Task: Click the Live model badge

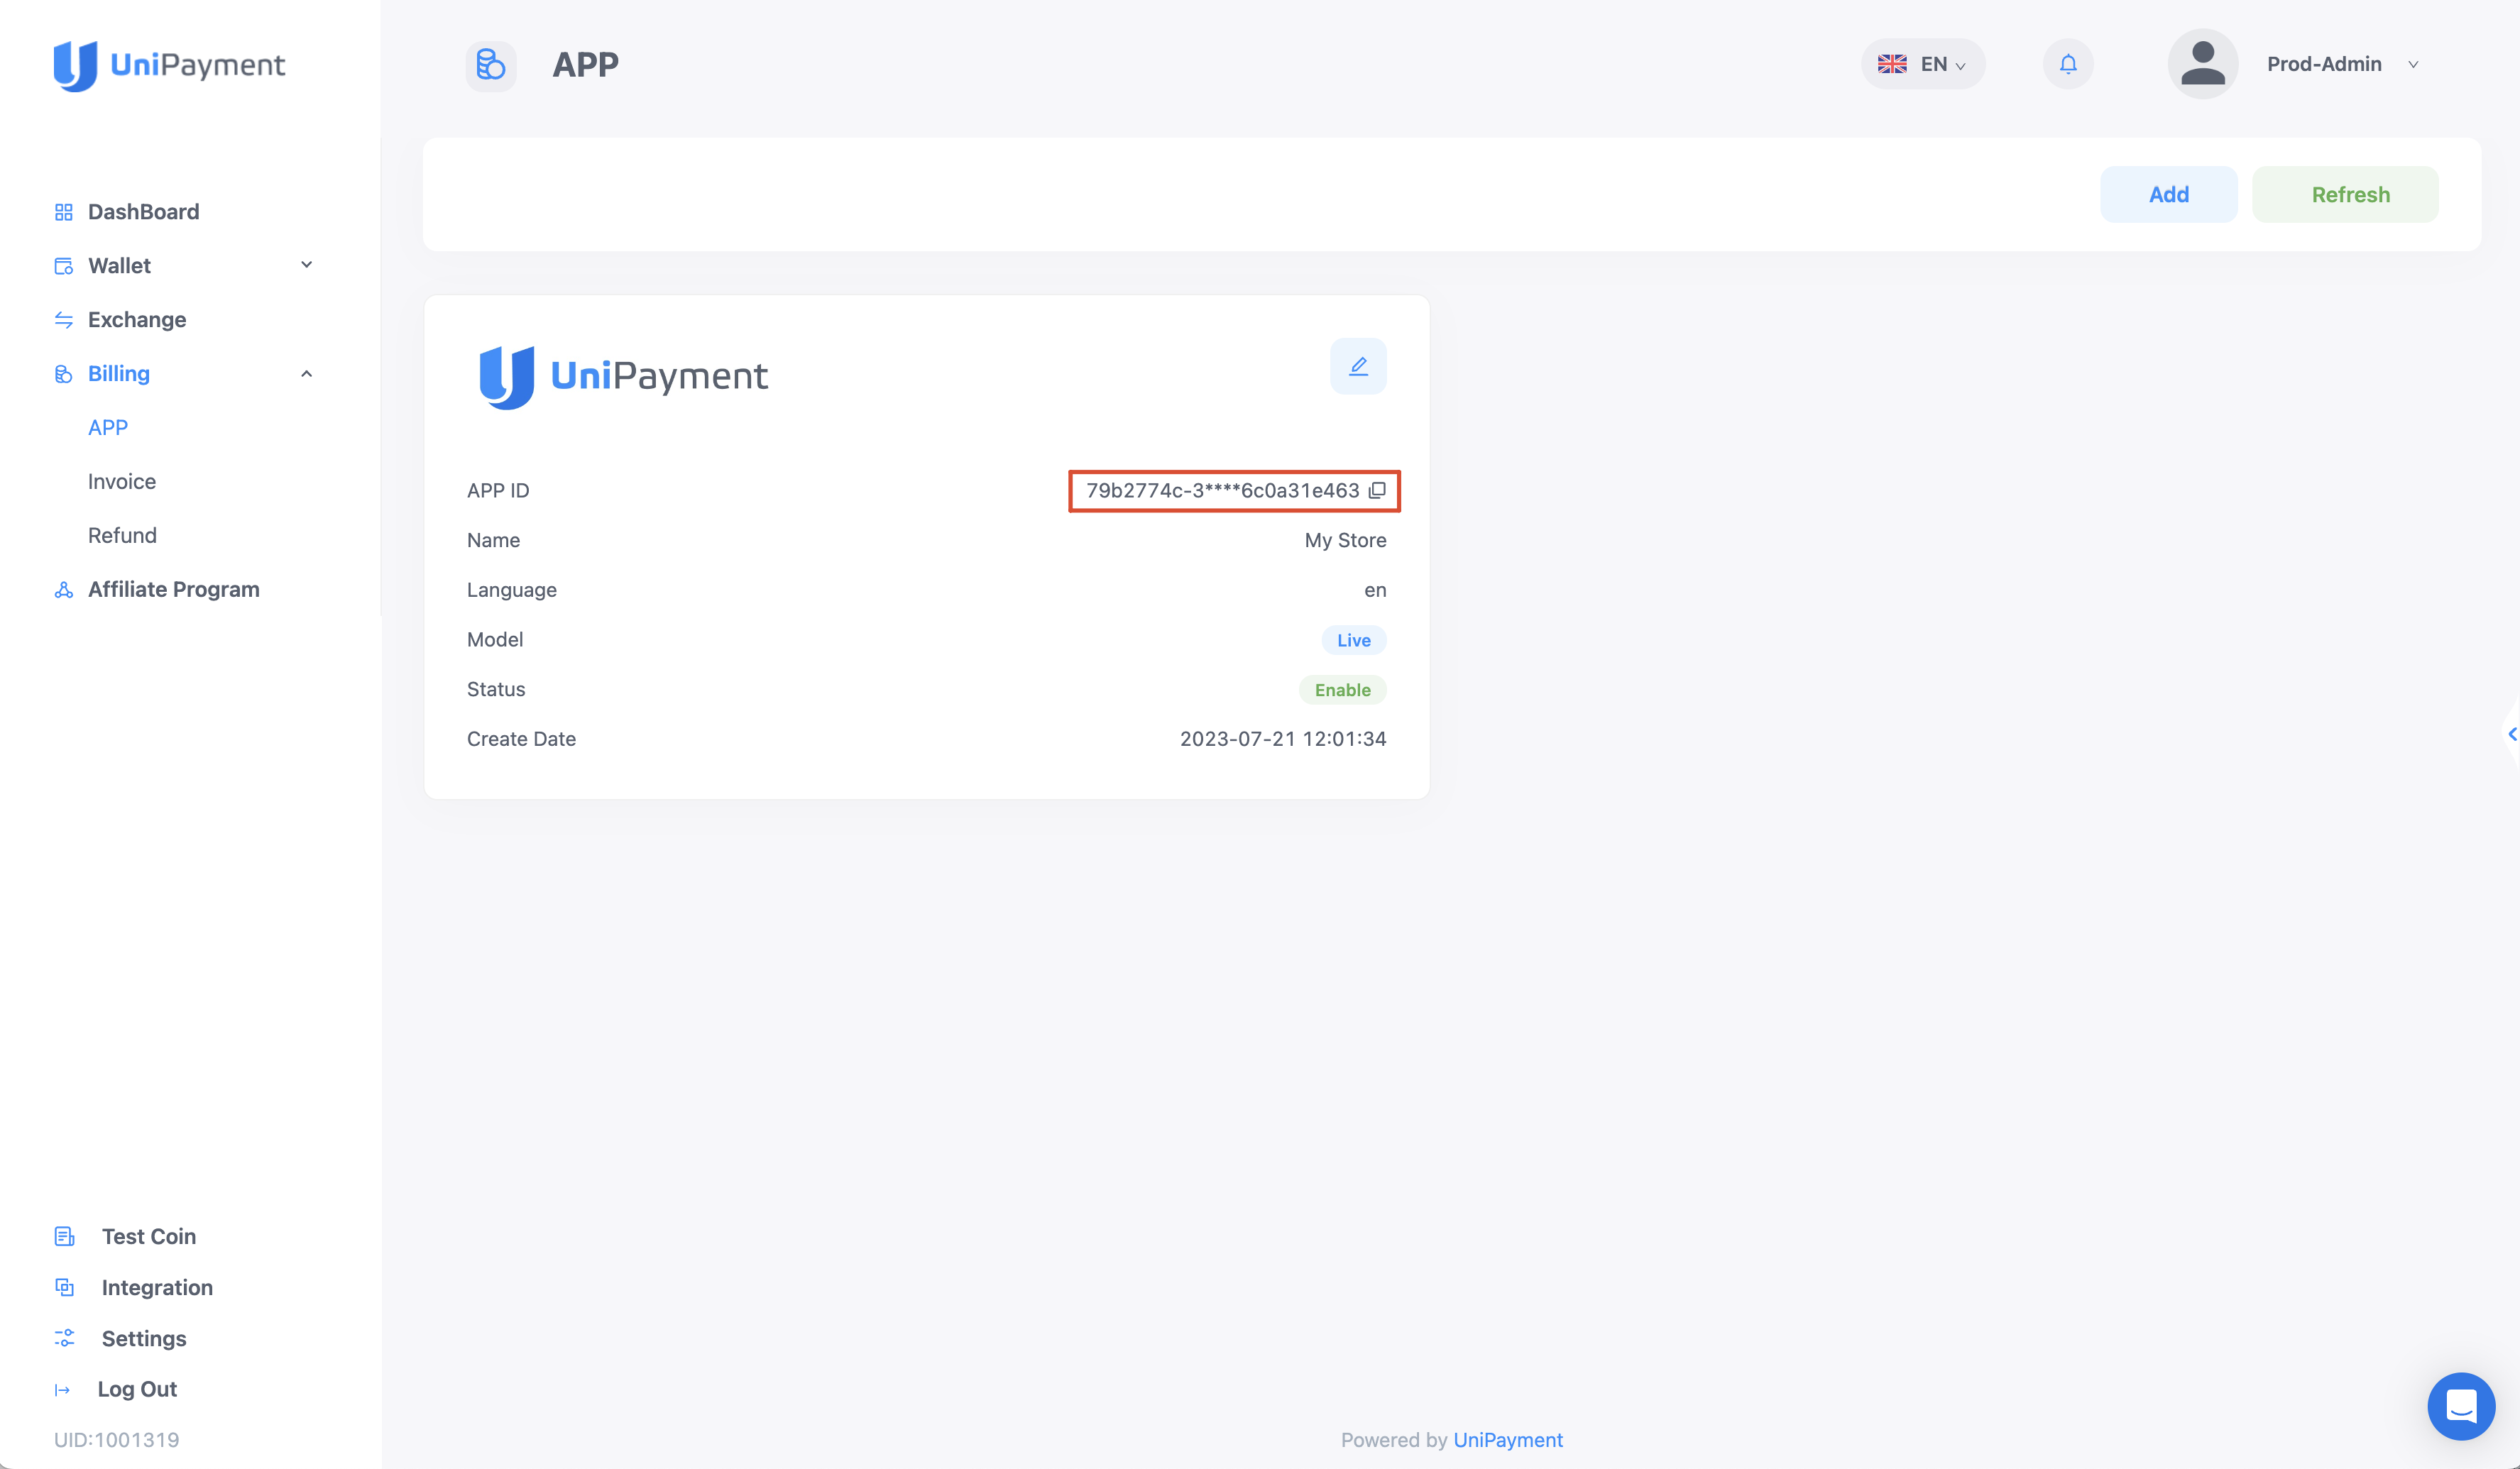Action: pyautogui.click(x=1353, y=640)
